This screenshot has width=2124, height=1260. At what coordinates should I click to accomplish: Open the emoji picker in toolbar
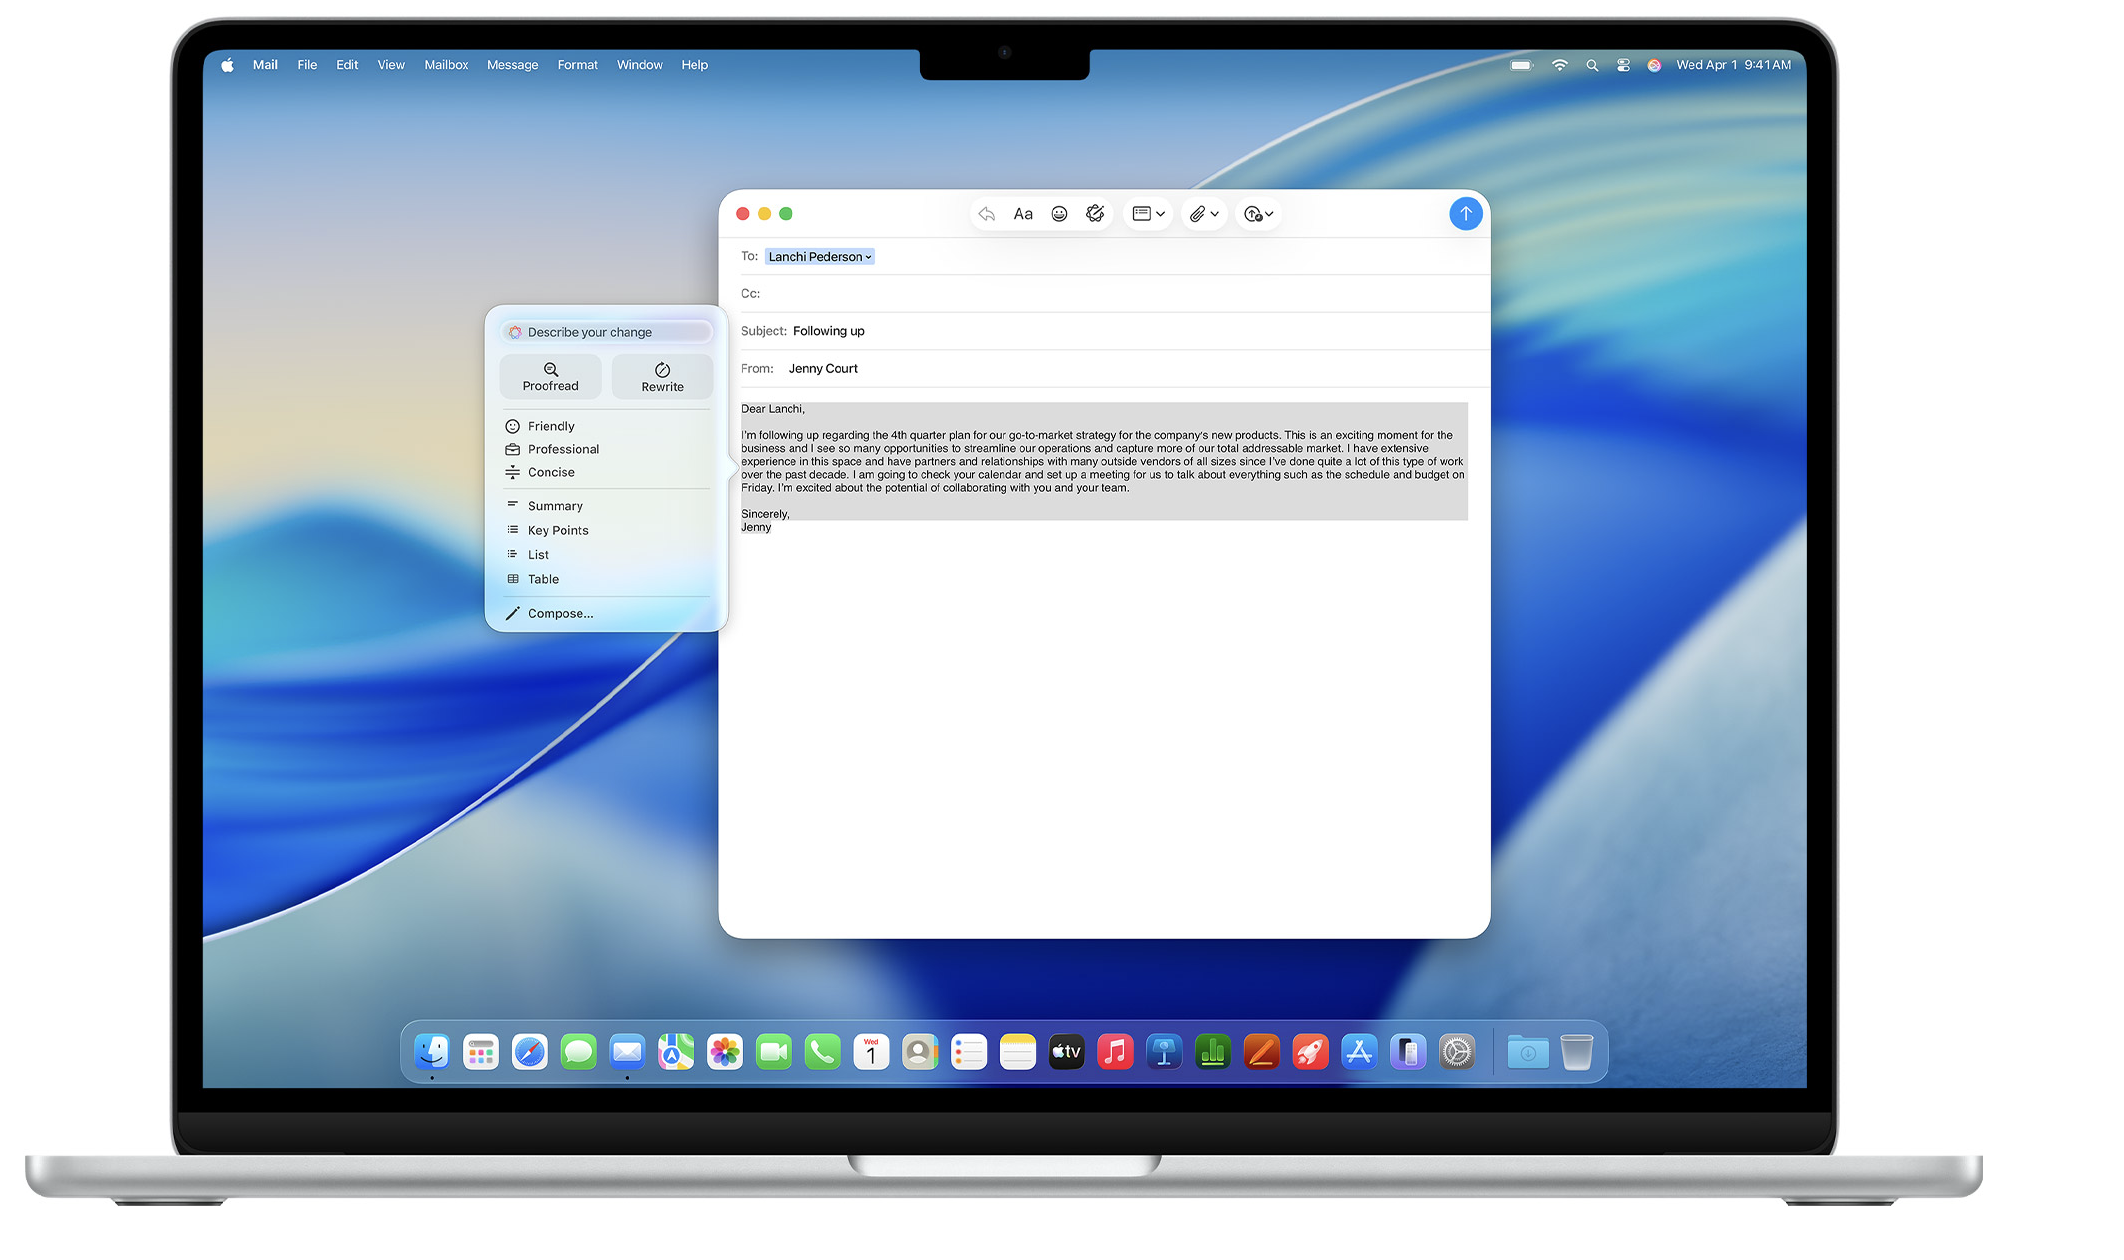click(x=1059, y=214)
